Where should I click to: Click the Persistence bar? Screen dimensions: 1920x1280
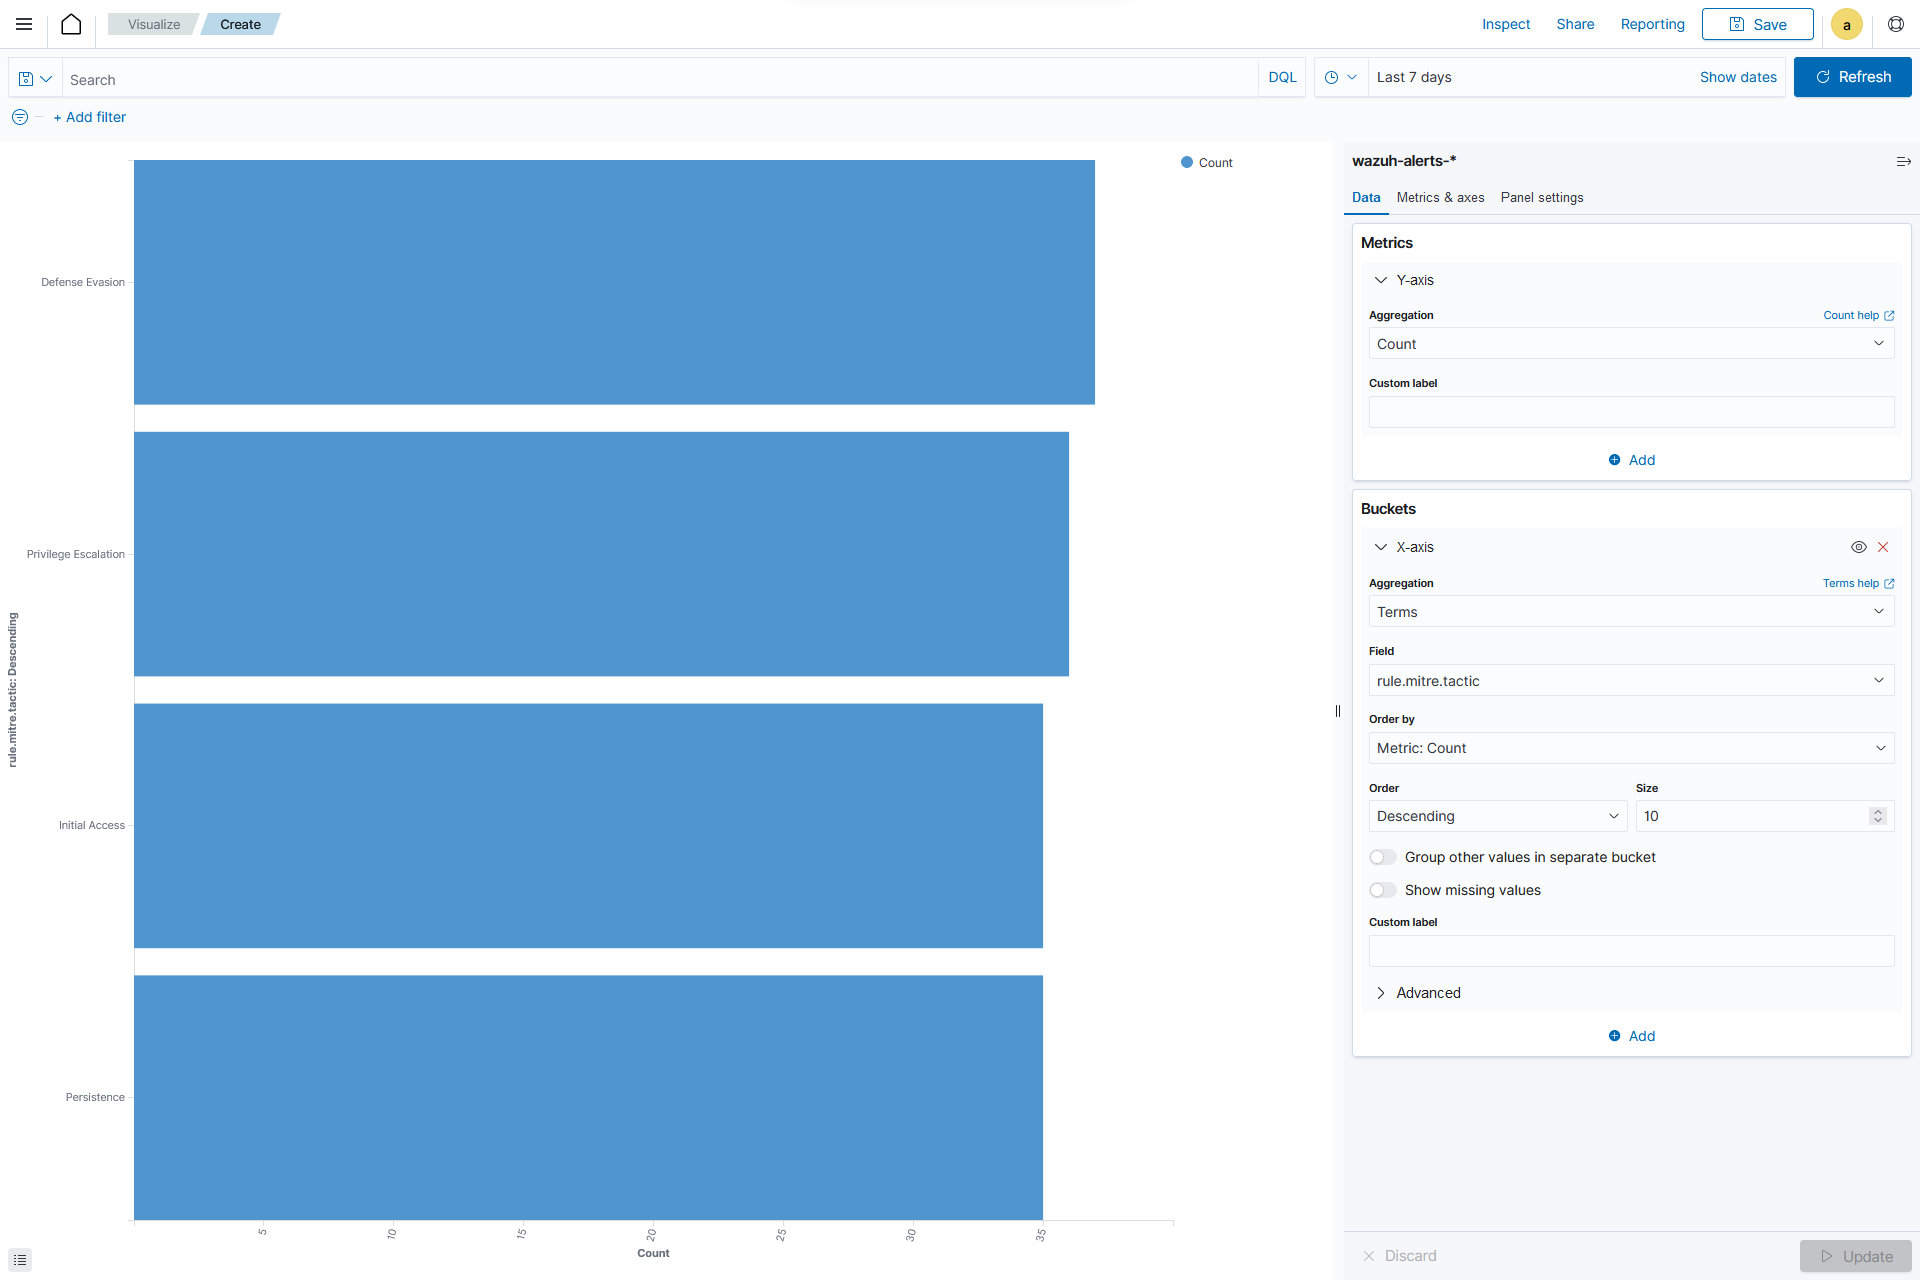point(588,1098)
